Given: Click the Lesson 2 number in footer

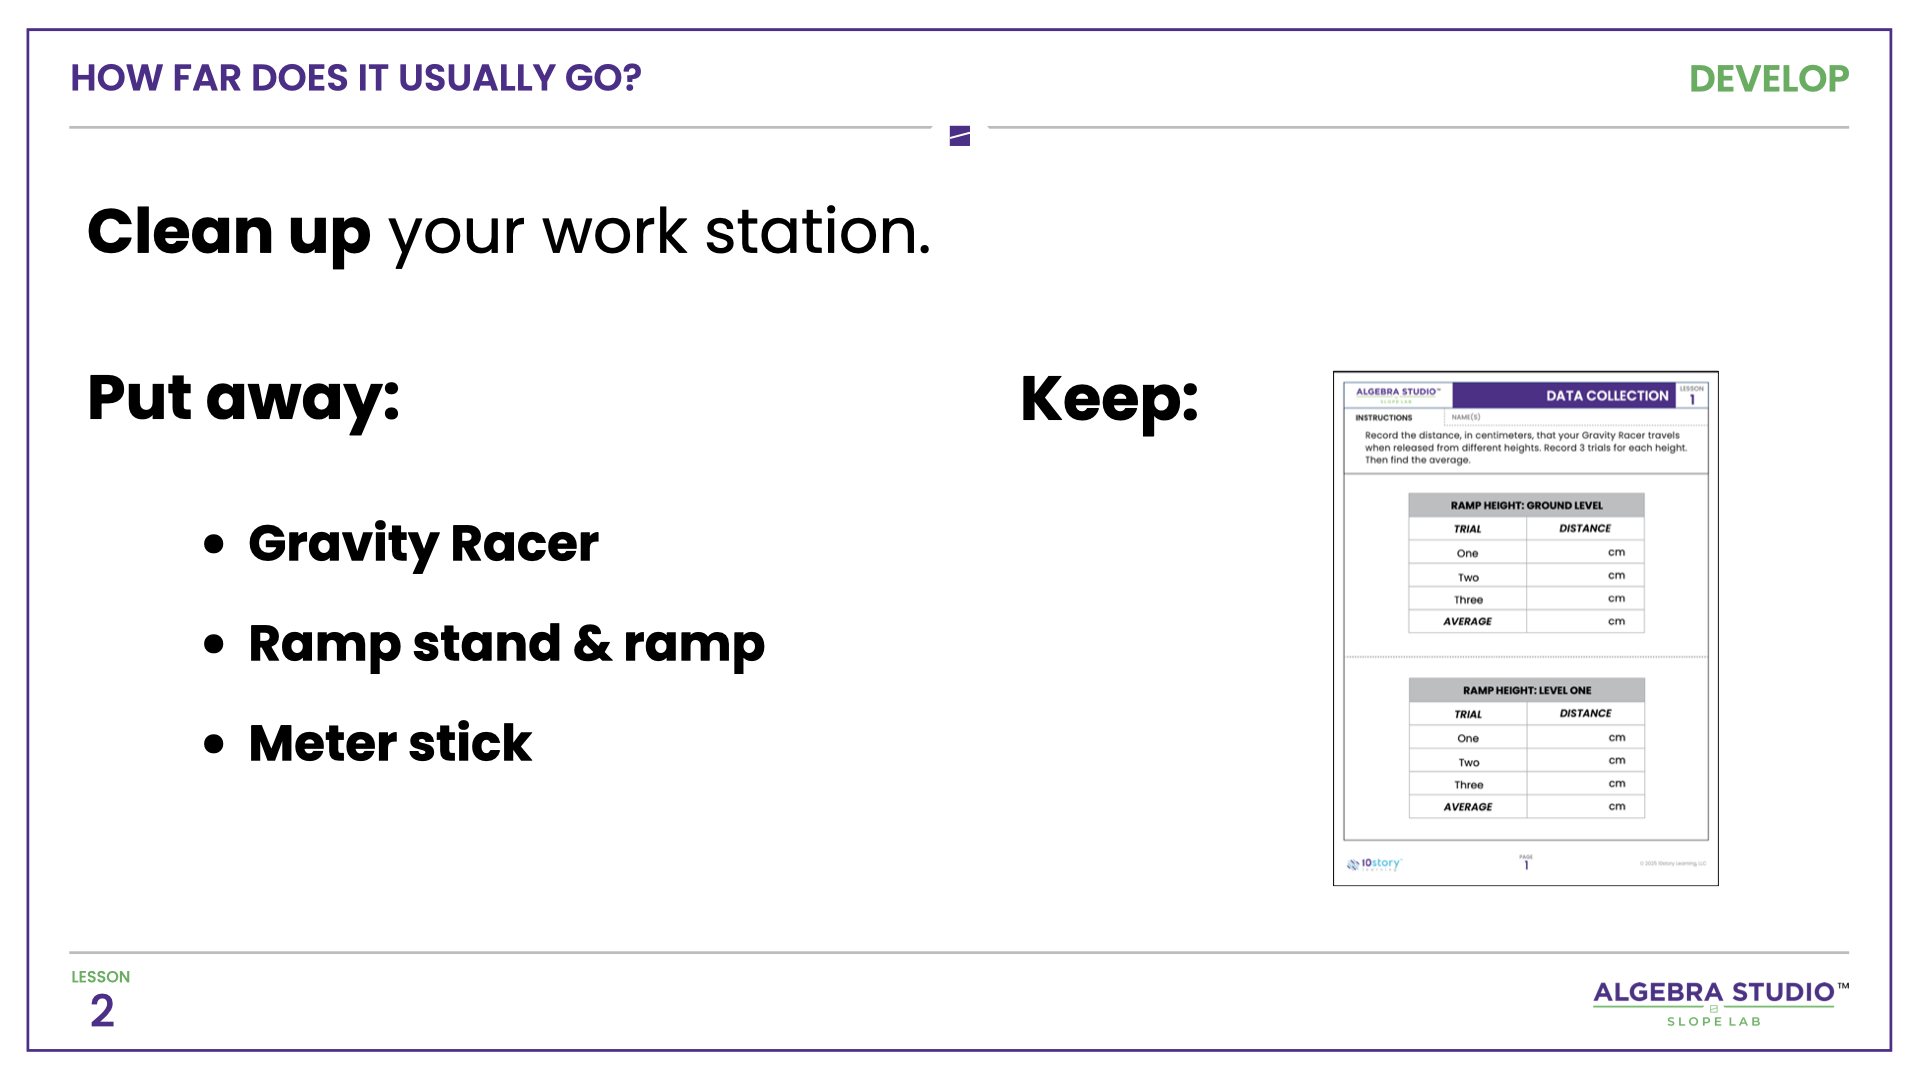Looking at the screenshot, I should pos(102,1011).
